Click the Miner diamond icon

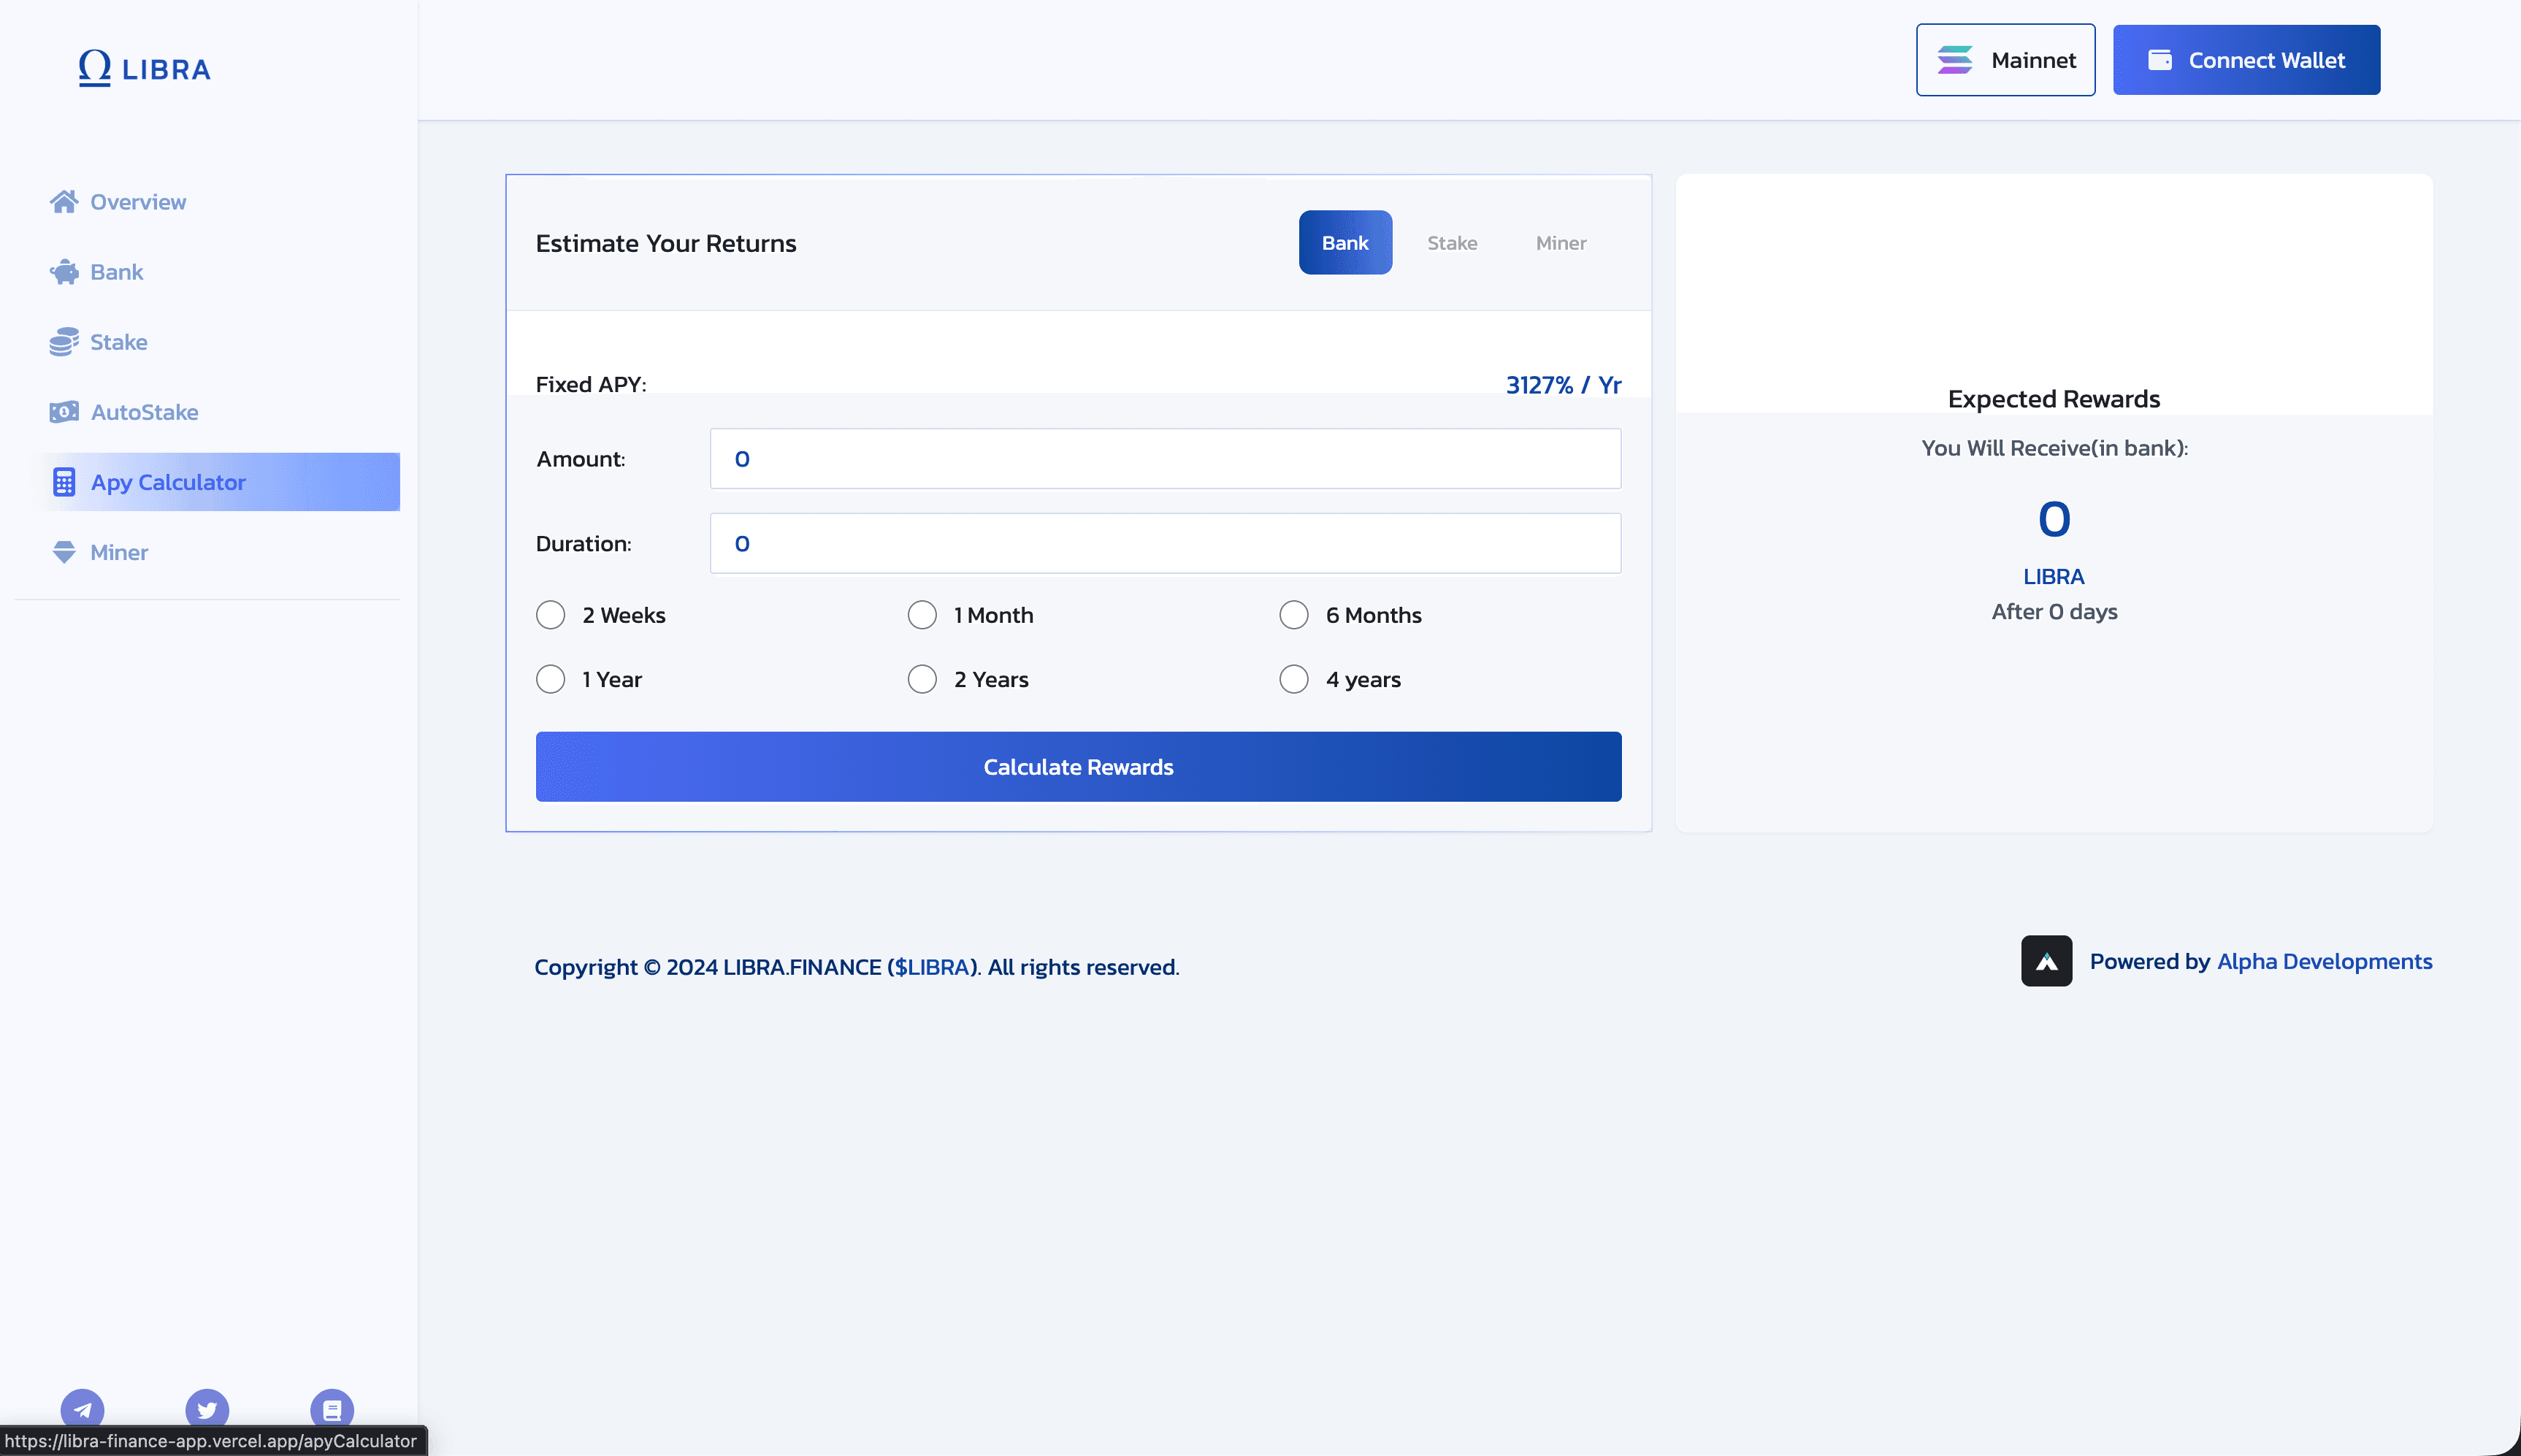(x=64, y=552)
